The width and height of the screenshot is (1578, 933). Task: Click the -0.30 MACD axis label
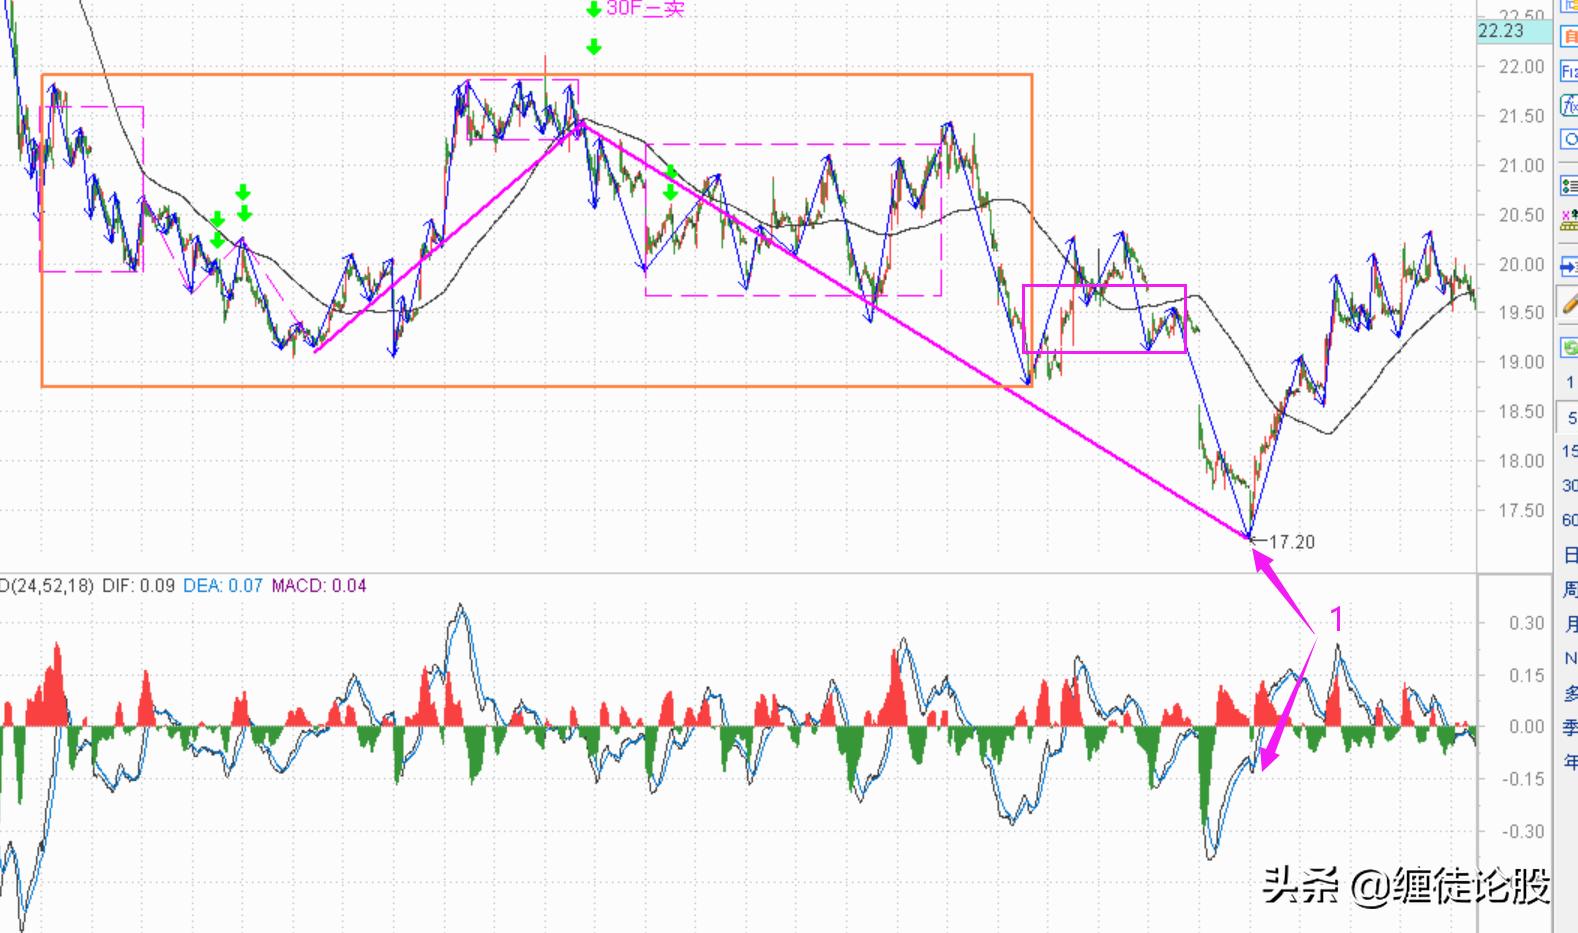coord(1524,831)
